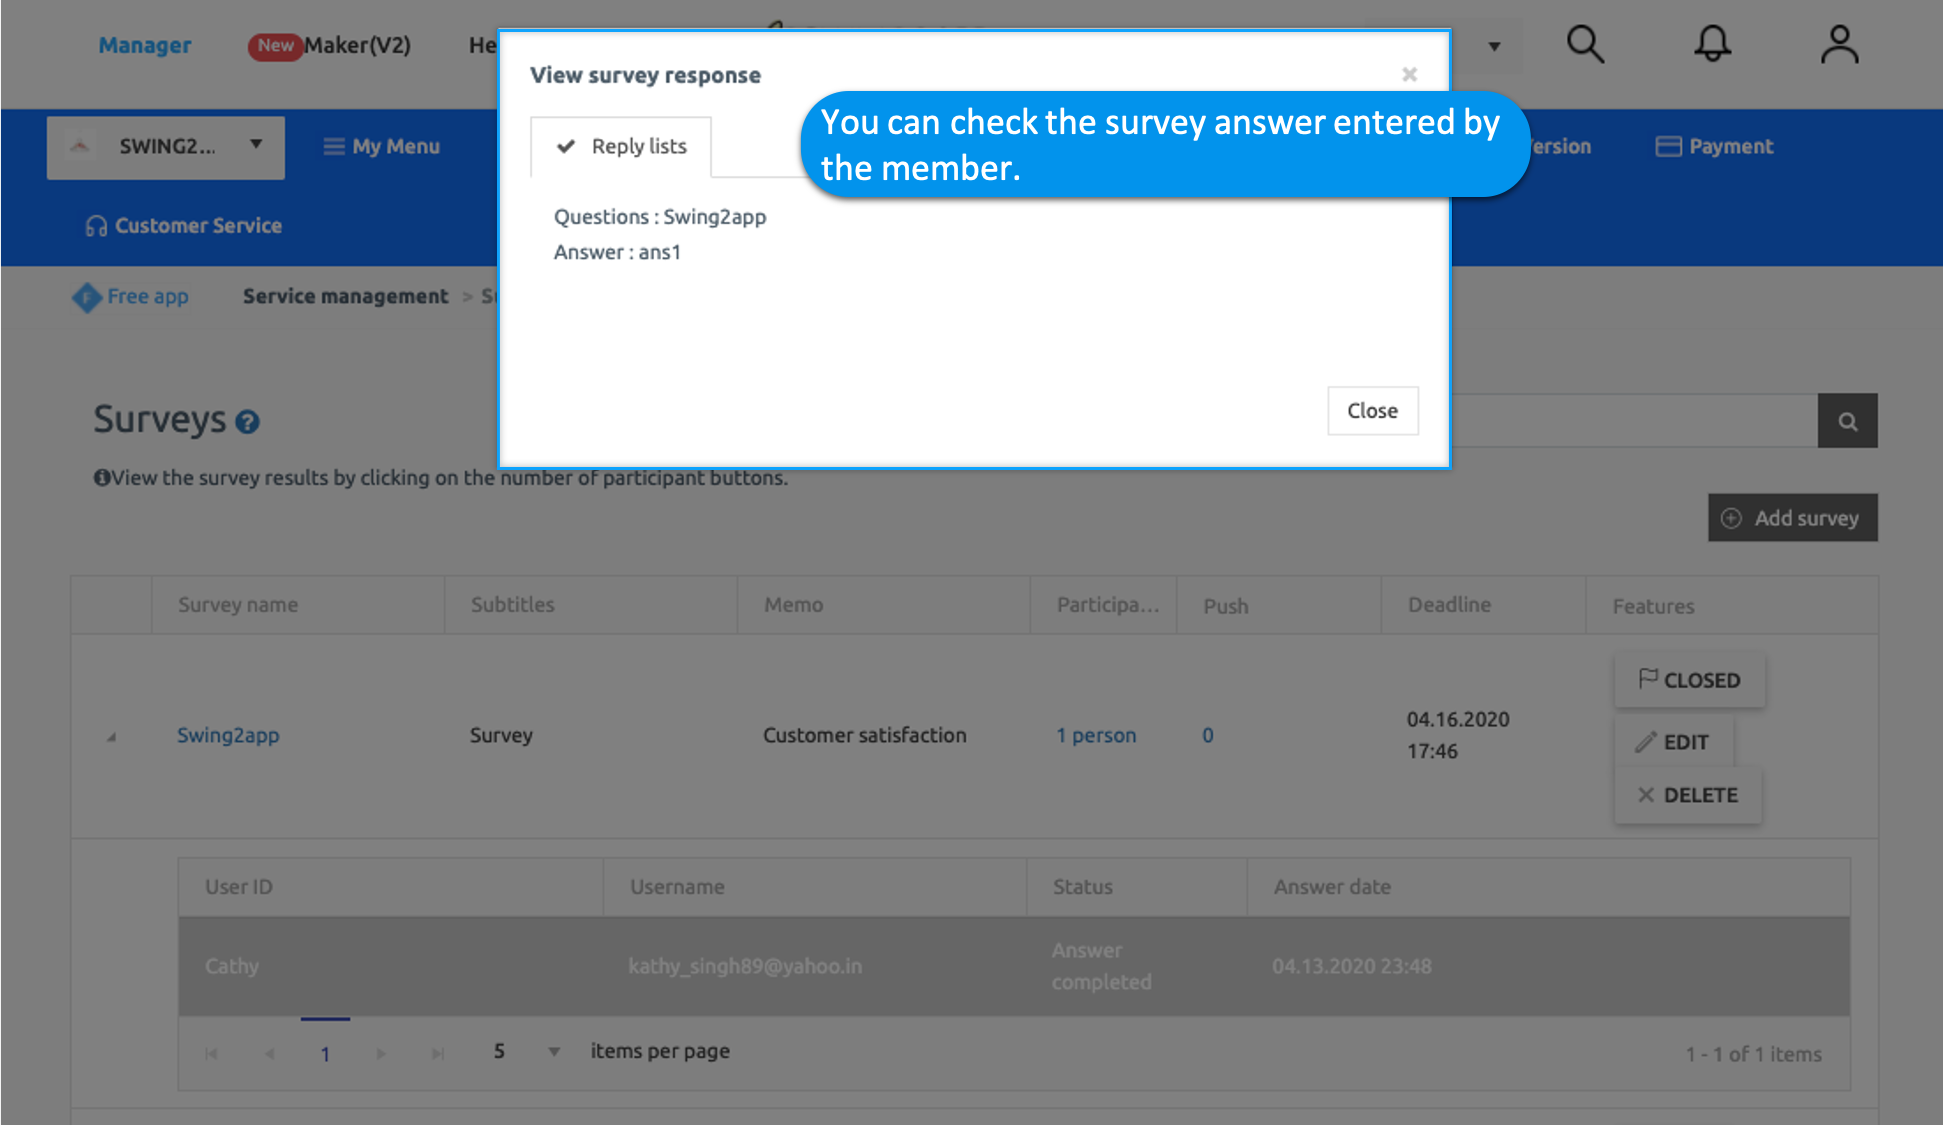Open the My Menu item
This screenshot has width=1943, height=1125.
click(382, 147)
